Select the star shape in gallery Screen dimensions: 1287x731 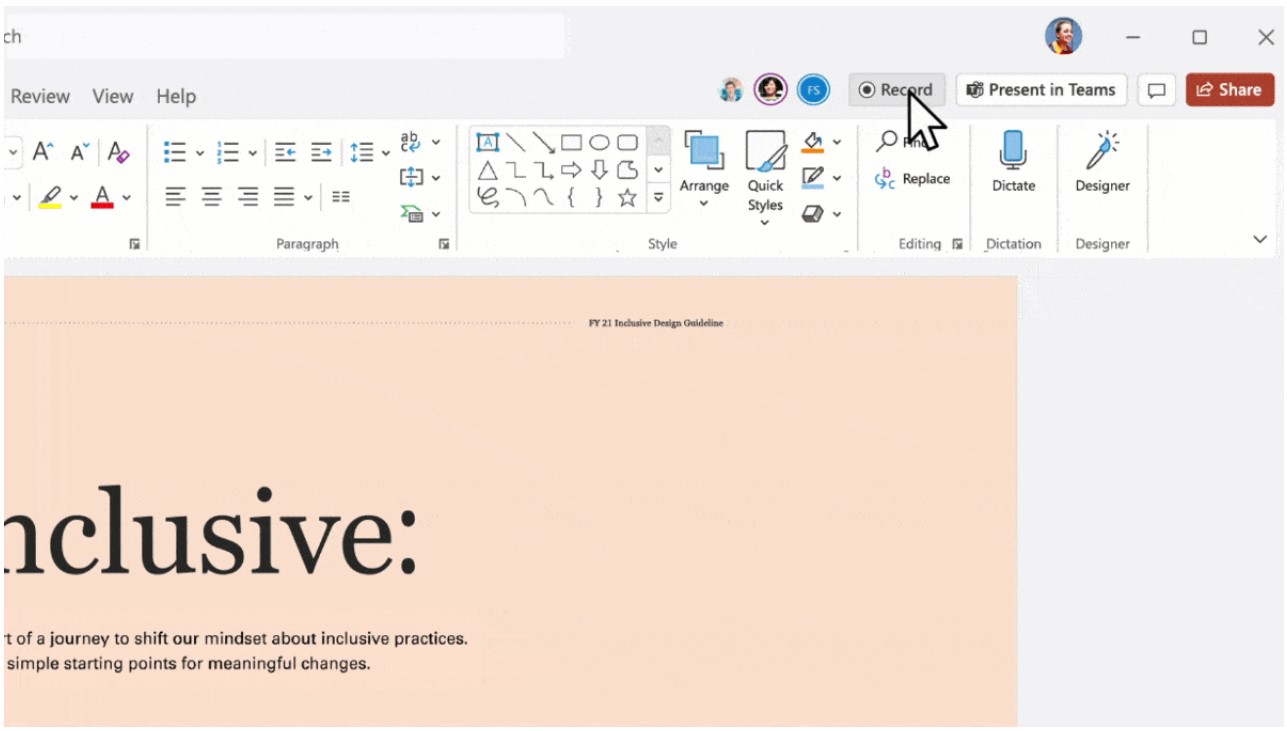(627, 198)
